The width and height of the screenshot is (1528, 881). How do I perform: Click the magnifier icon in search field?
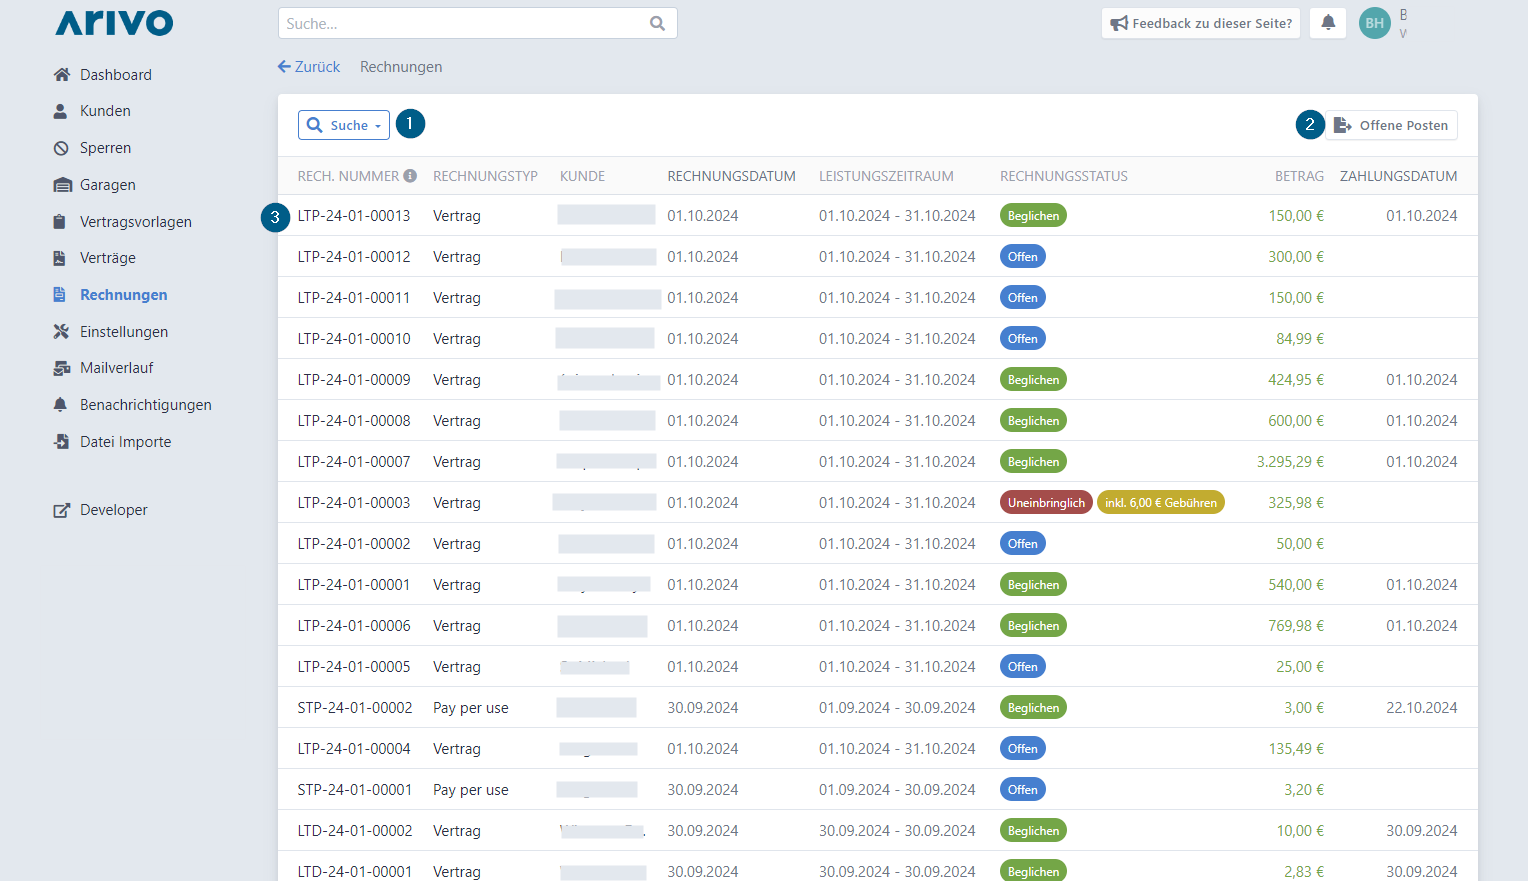pyautogui.click(x=657, y=23)
